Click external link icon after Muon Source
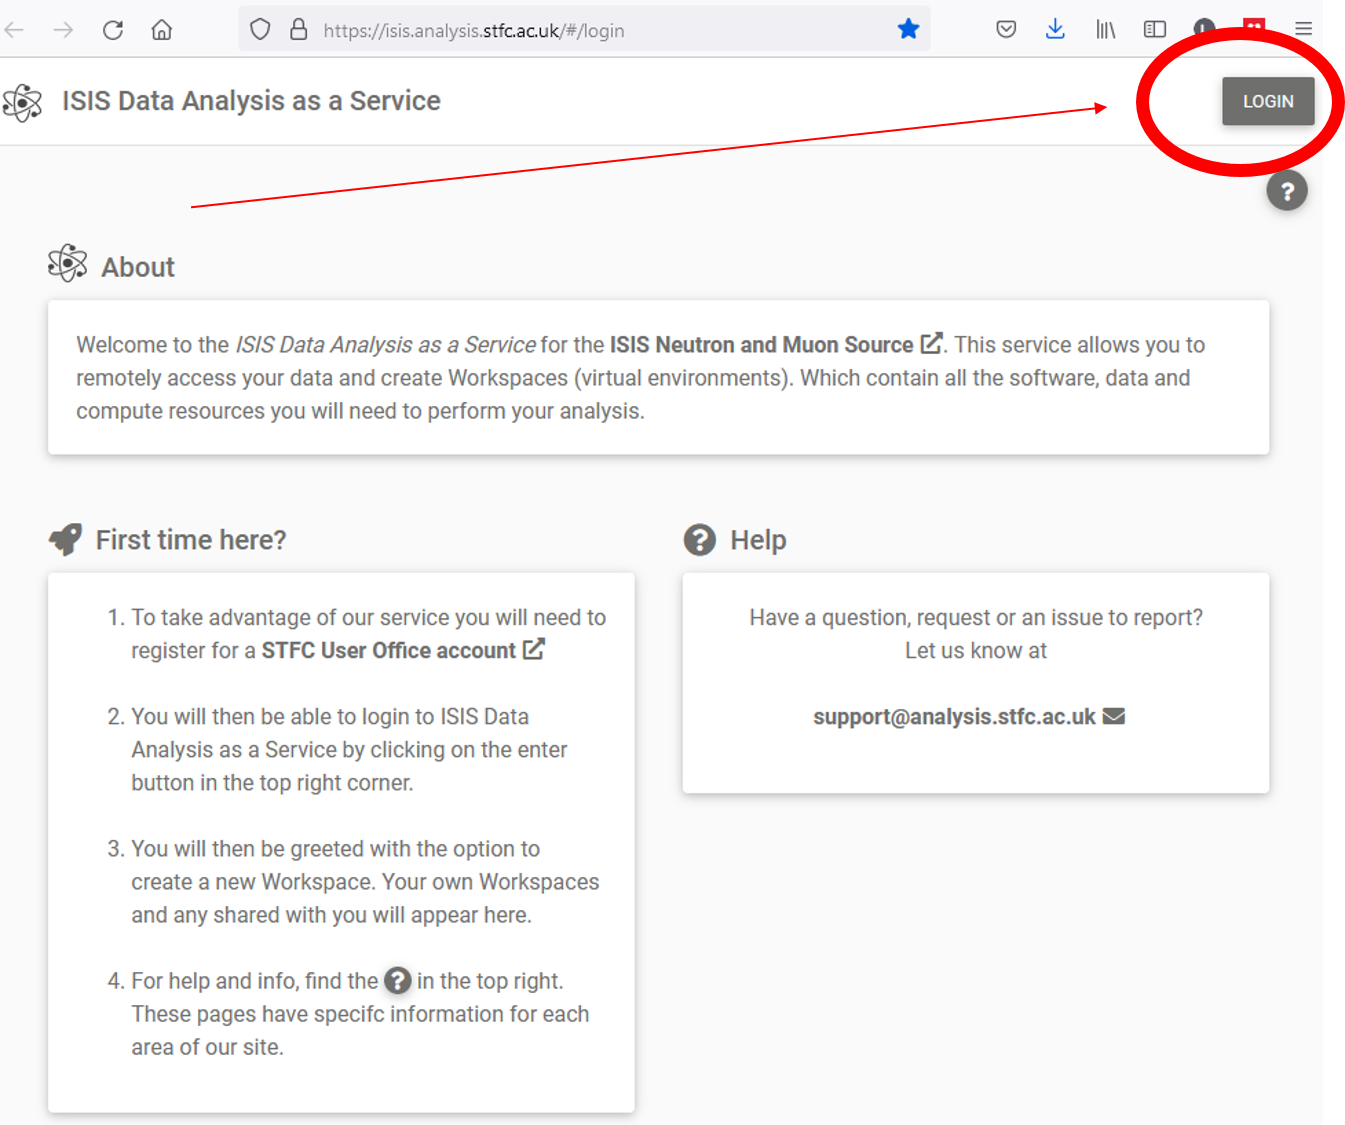 pos(931,343)
